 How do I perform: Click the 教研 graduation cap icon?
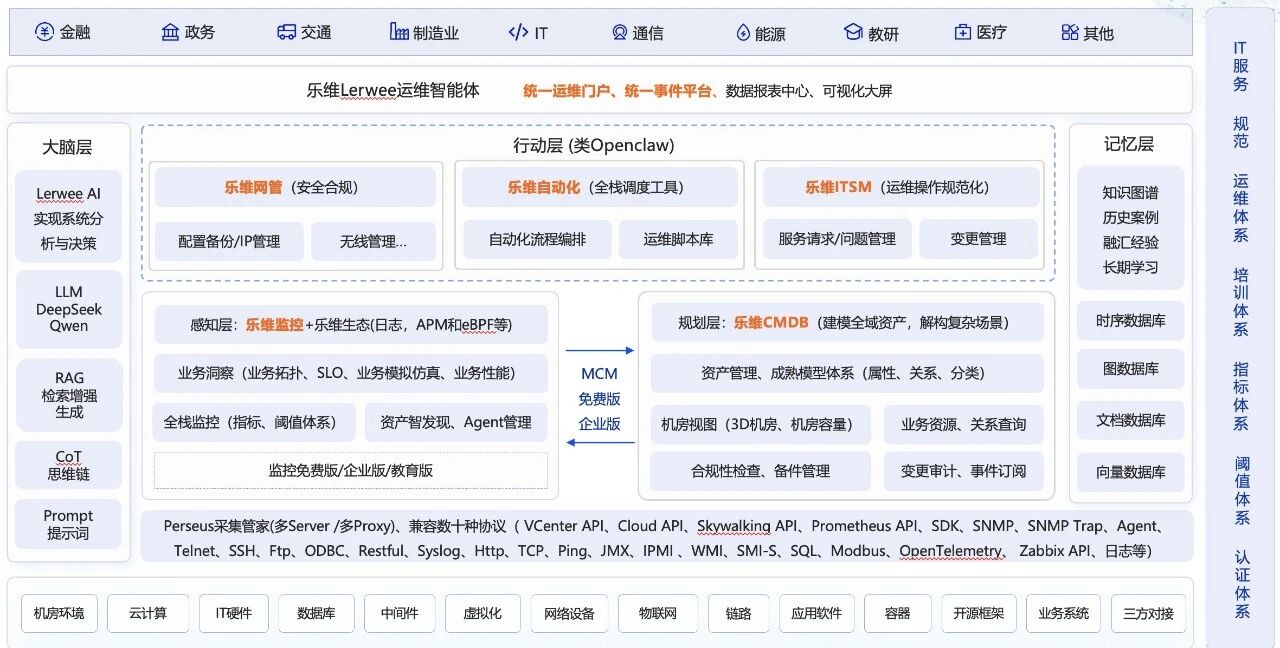tap(853, 32)
